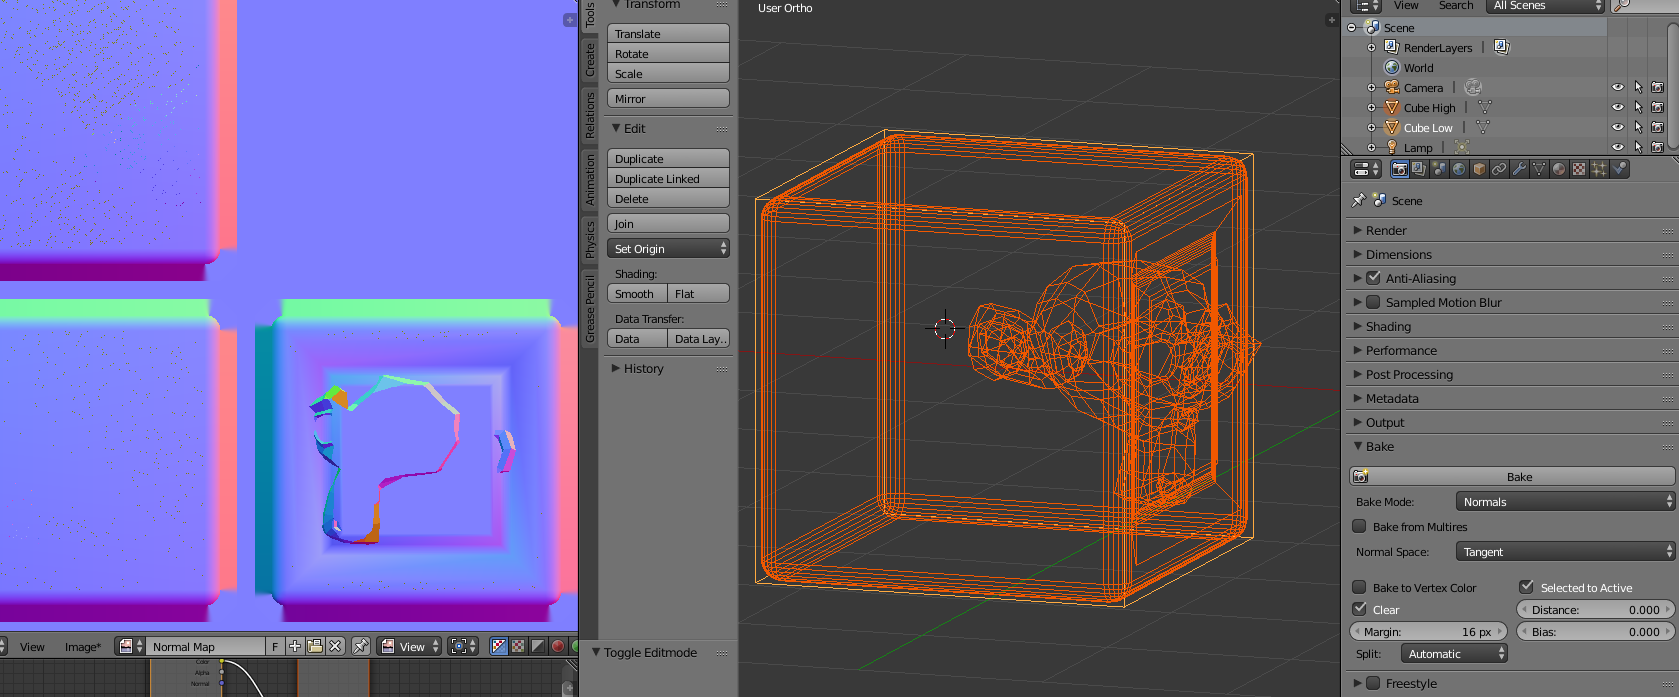1679x697 pixels.
Task: Open the Render Layers properties tab
Action: 1419,169
